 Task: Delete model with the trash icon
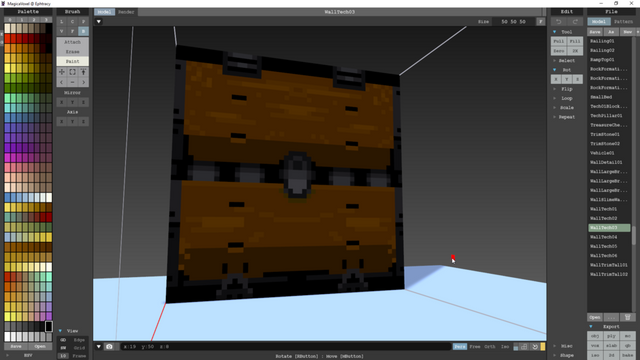coord(627,317)
